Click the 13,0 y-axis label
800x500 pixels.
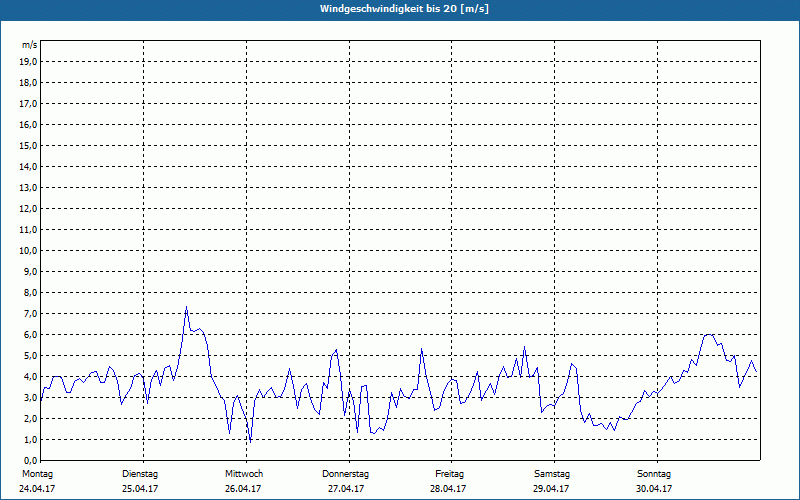point(30,188)
